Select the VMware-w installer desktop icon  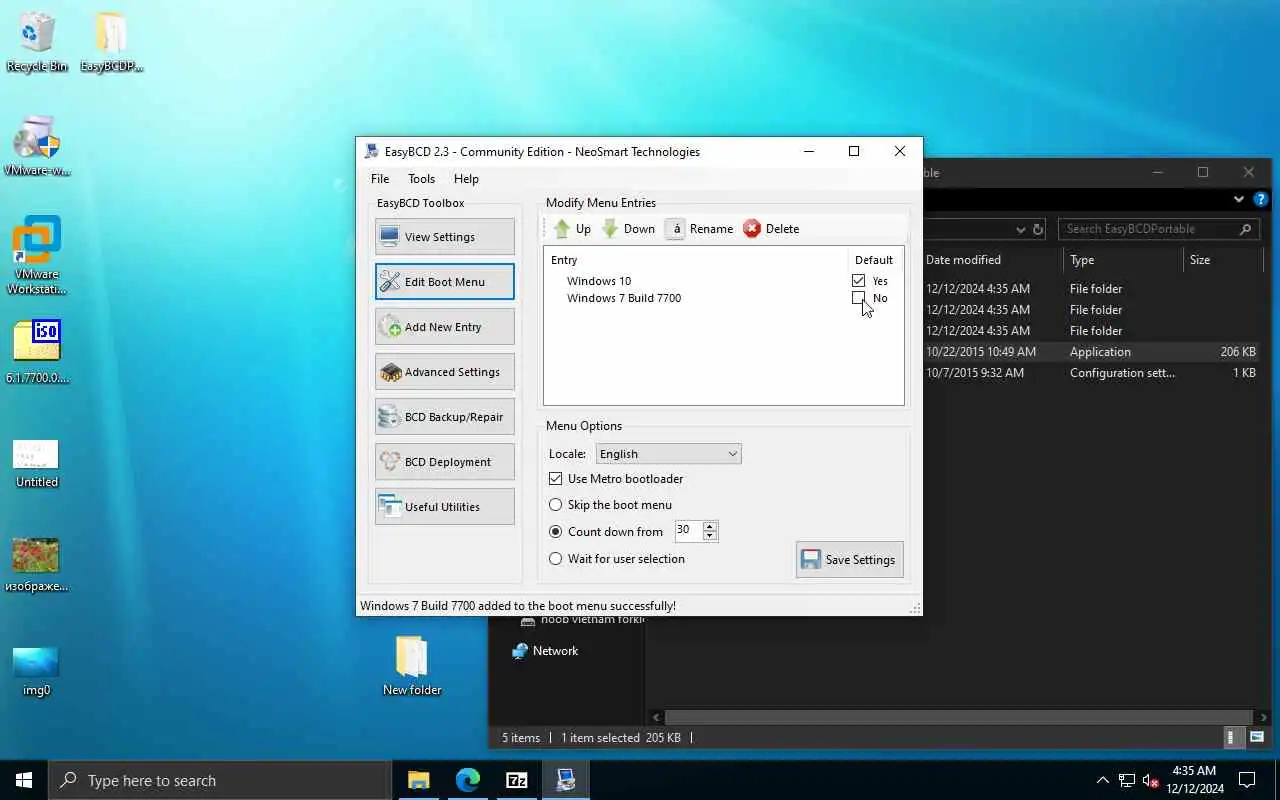coord(37,146)
